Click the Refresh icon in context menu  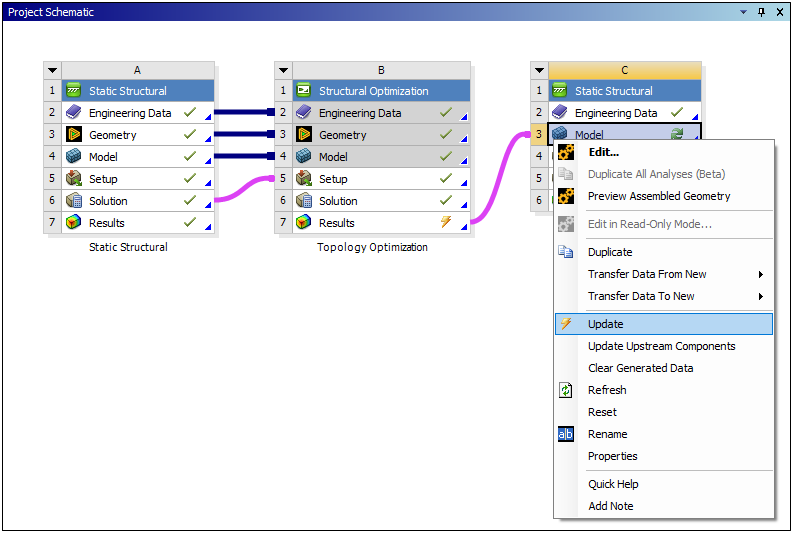point(566,390)
